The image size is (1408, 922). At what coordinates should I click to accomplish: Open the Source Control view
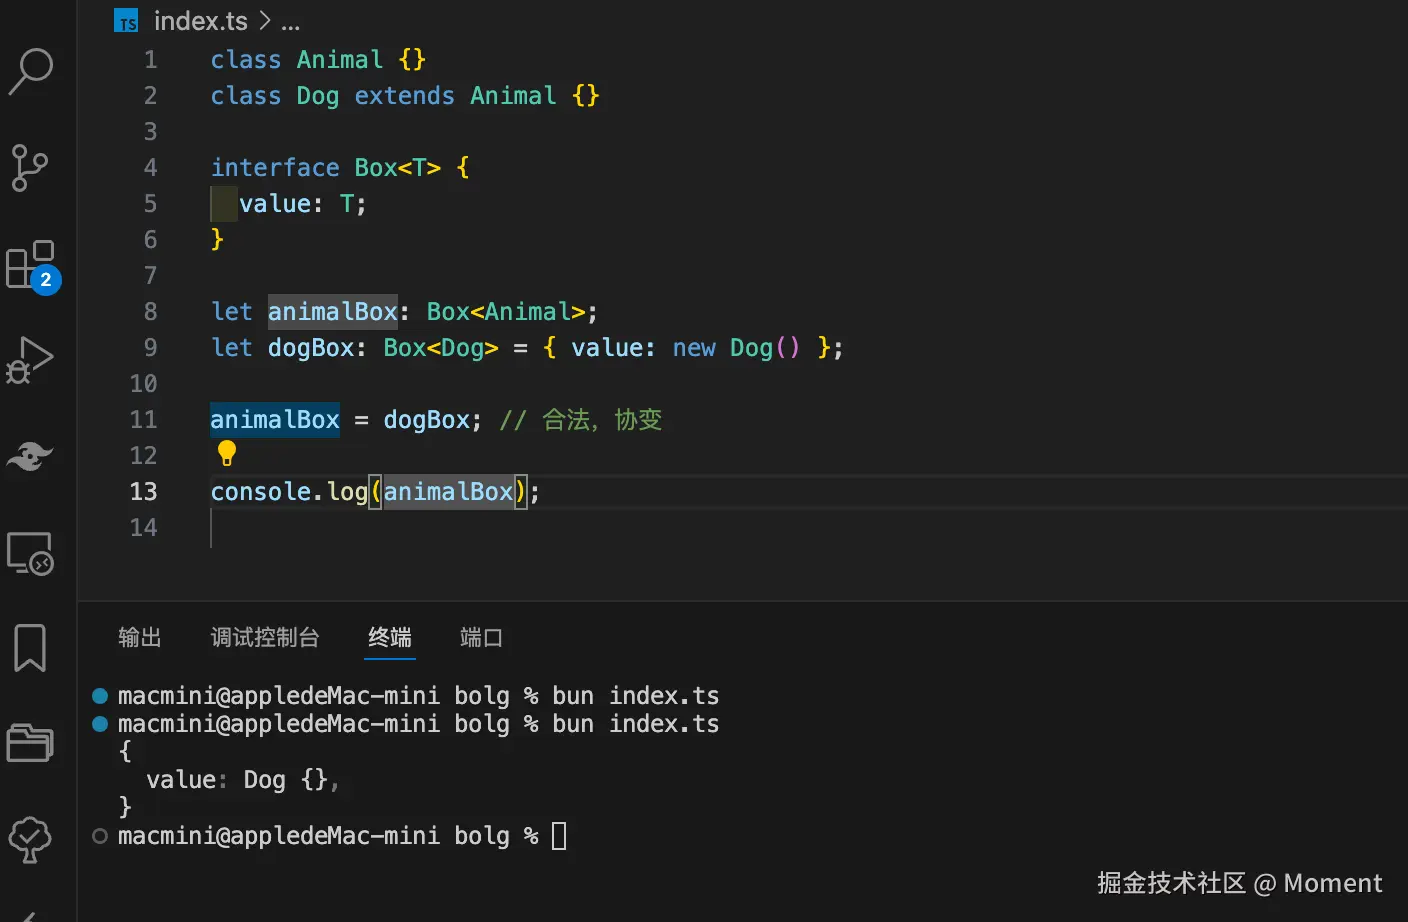pos(30,167)
